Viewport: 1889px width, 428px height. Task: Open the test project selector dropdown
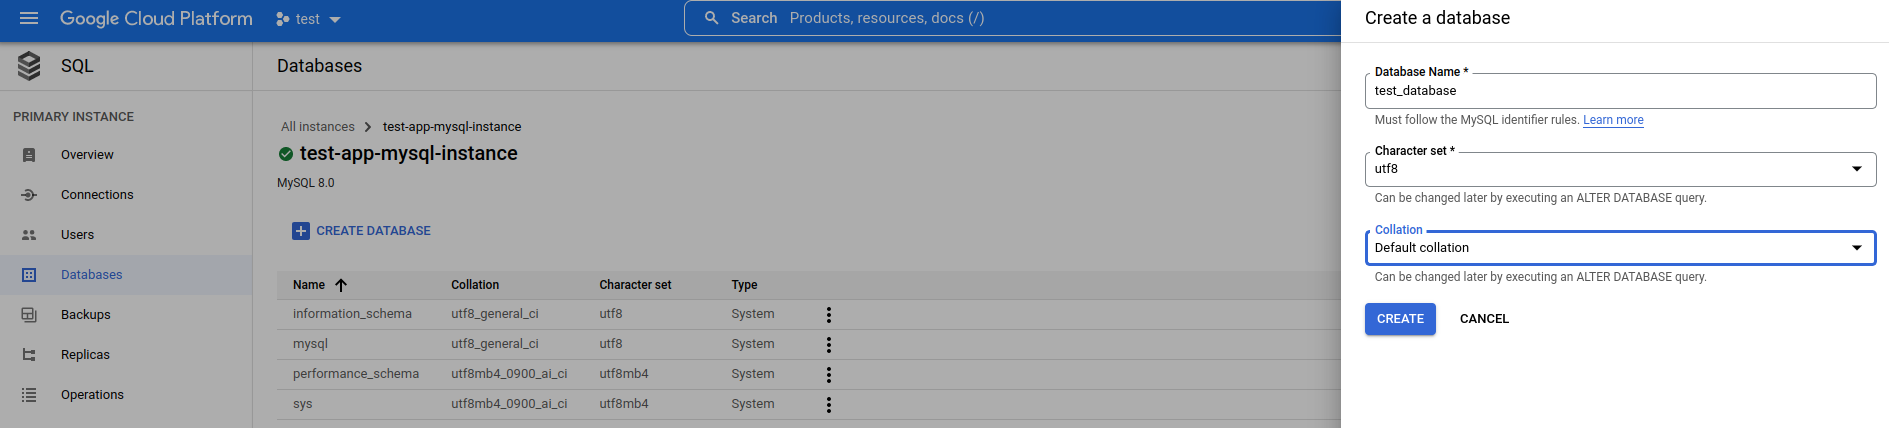pyautogui.click(x=309, y=19)
